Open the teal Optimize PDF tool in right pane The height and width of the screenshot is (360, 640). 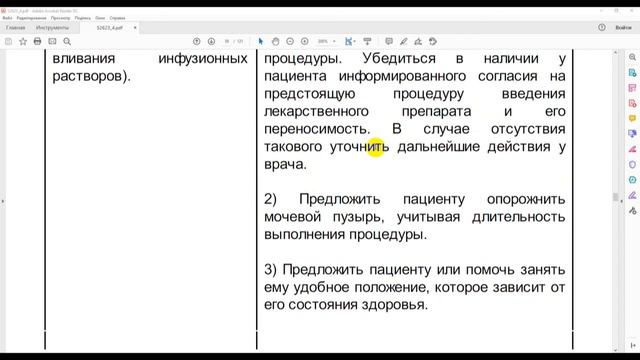[x=633, y=180]
